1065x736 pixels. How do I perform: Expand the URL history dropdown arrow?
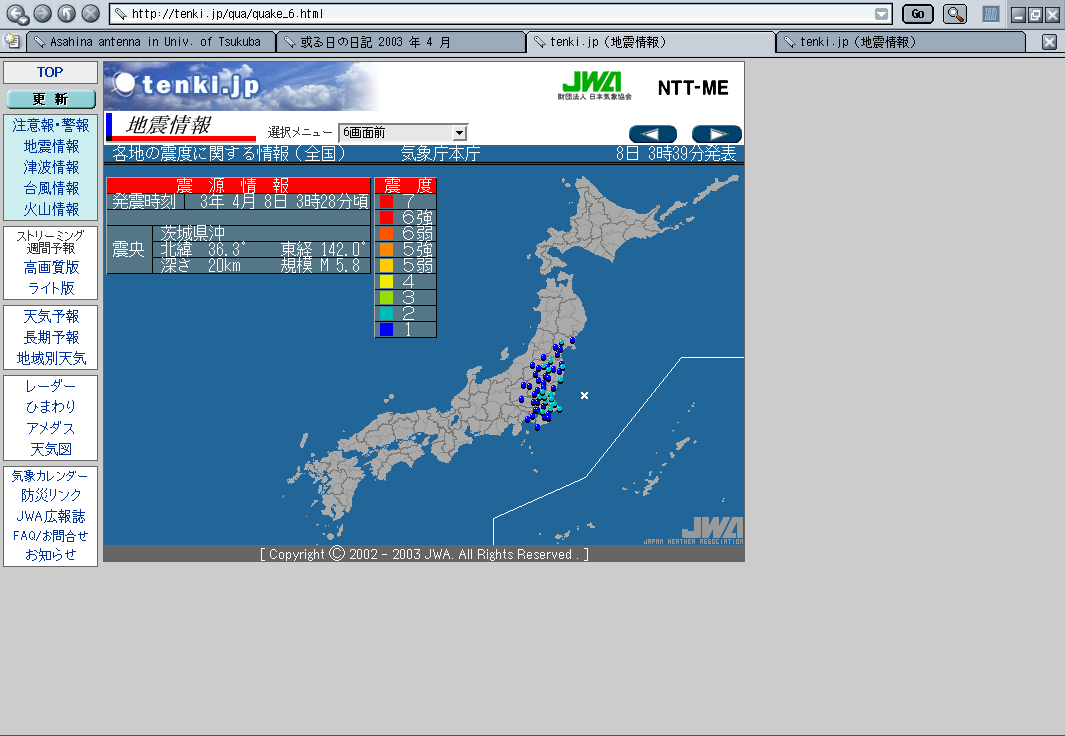point(882,14)
